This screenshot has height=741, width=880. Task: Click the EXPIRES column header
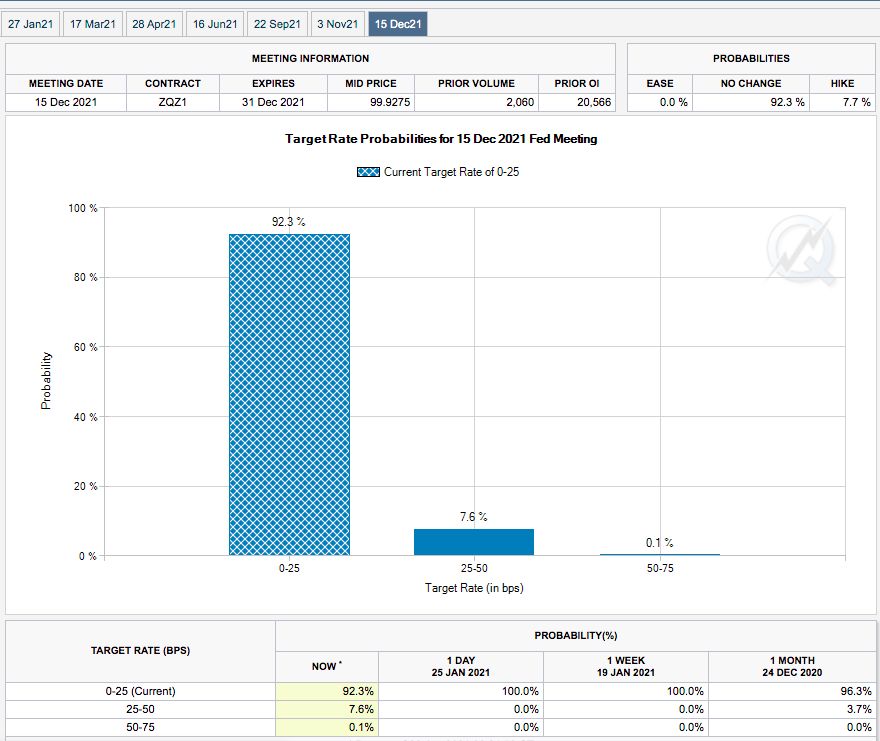(x=273, y=83)
